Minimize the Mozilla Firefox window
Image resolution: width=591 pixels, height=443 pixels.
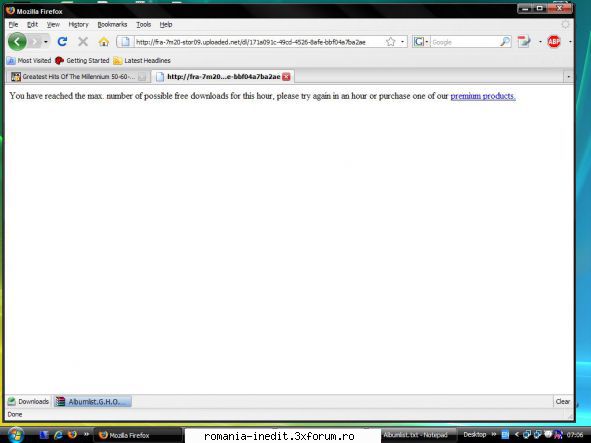[x=525, y=8]
